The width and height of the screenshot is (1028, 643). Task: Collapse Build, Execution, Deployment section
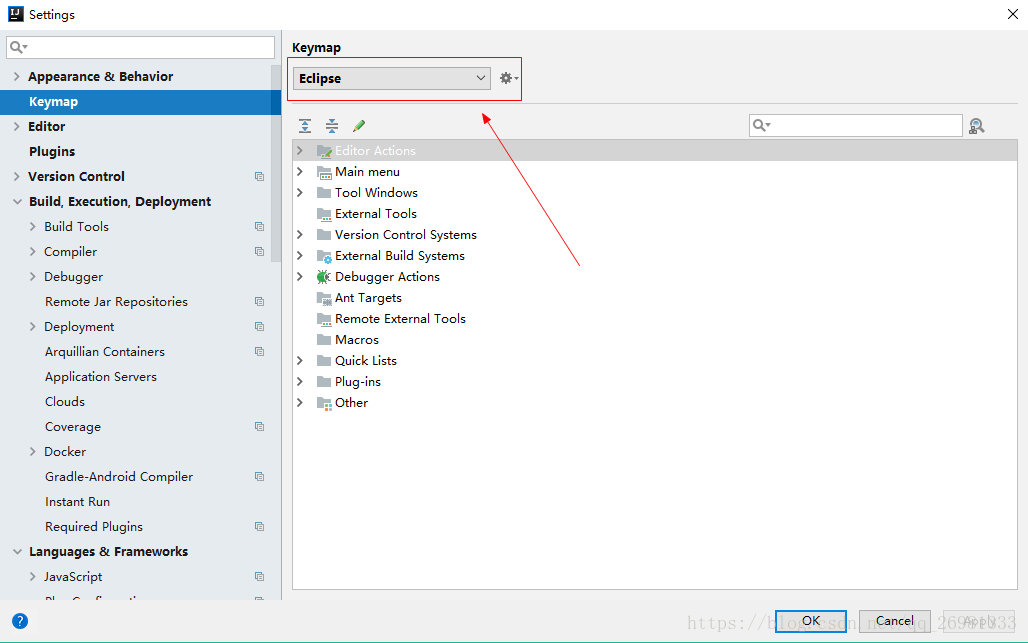(17, 202)
